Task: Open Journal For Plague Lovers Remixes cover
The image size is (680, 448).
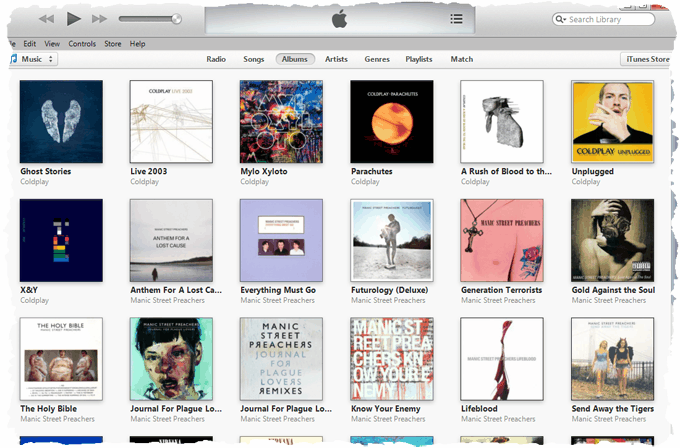Action: coord(281,359)
